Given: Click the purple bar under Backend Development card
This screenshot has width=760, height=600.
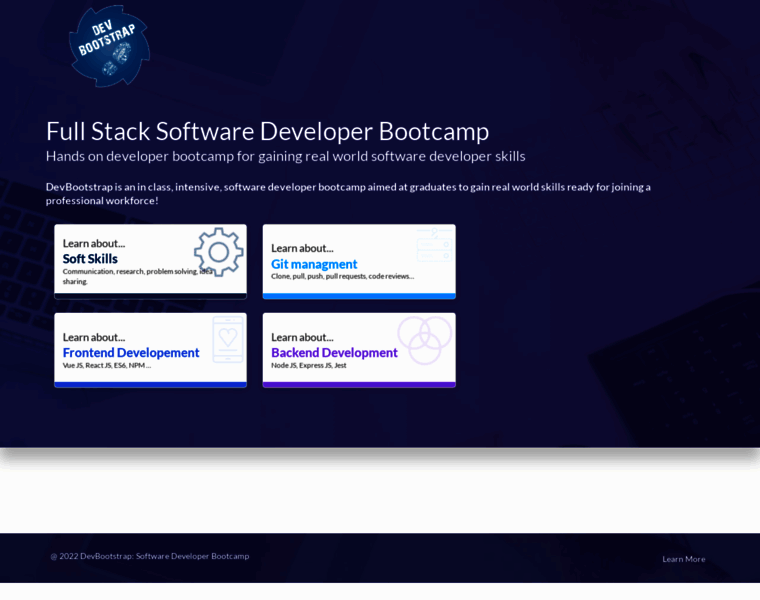Looking at the screenshot, I should [359, 384].
